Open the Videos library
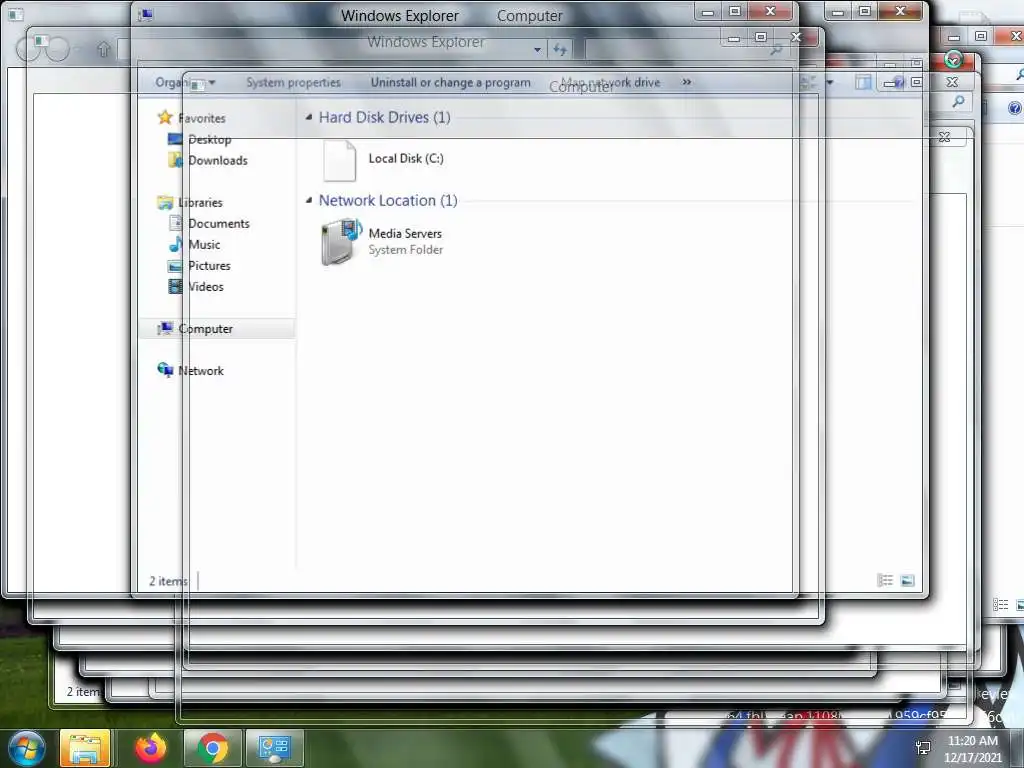Image resolution: width=1024 pixels, height=768 pixels. pyautogui.click(x=196, y=287)
